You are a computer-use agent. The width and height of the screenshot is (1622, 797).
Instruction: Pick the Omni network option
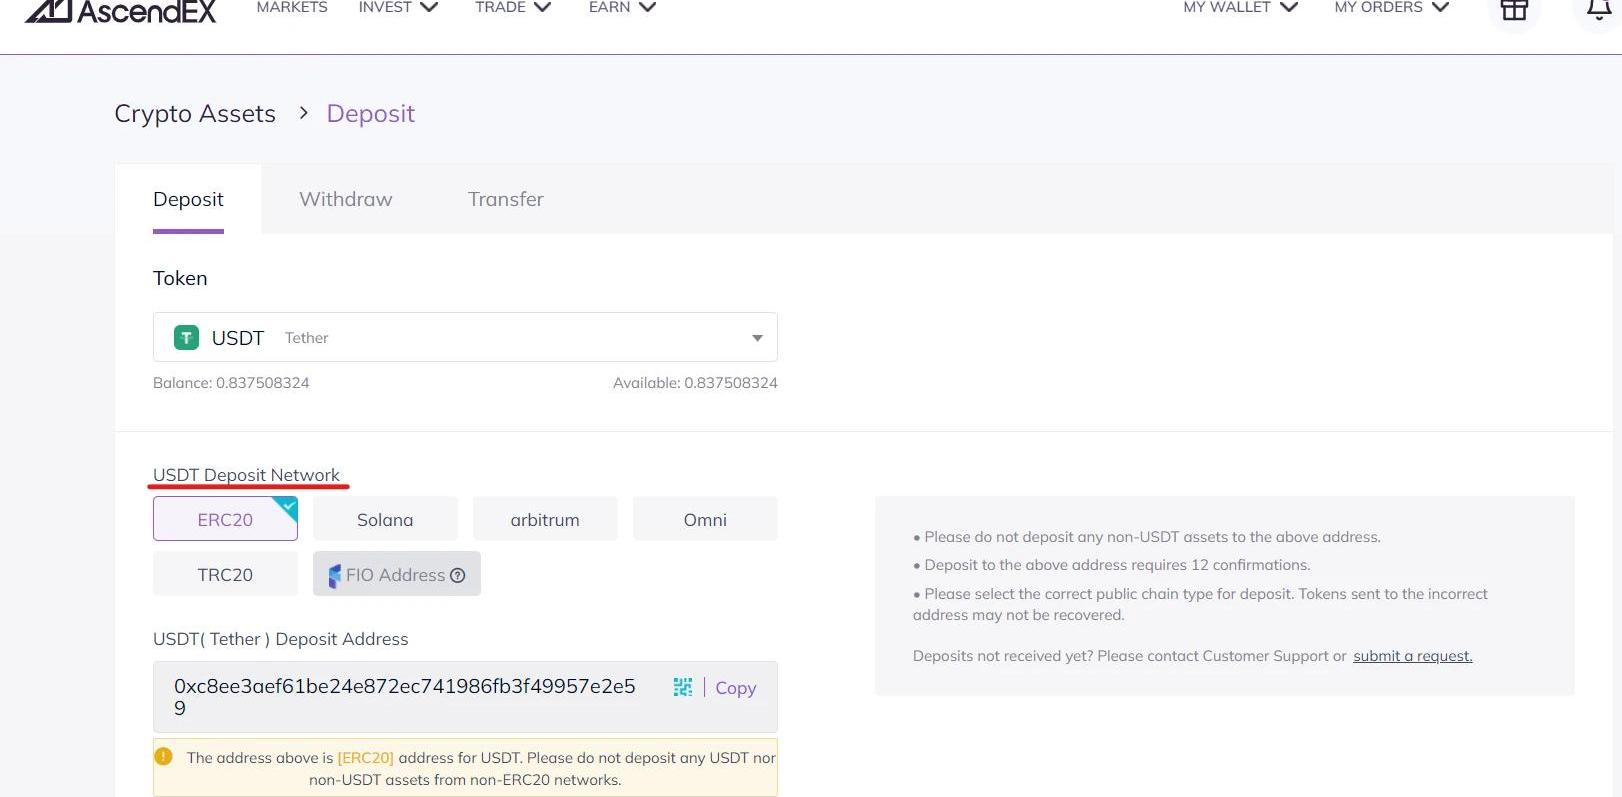(705, 520)
